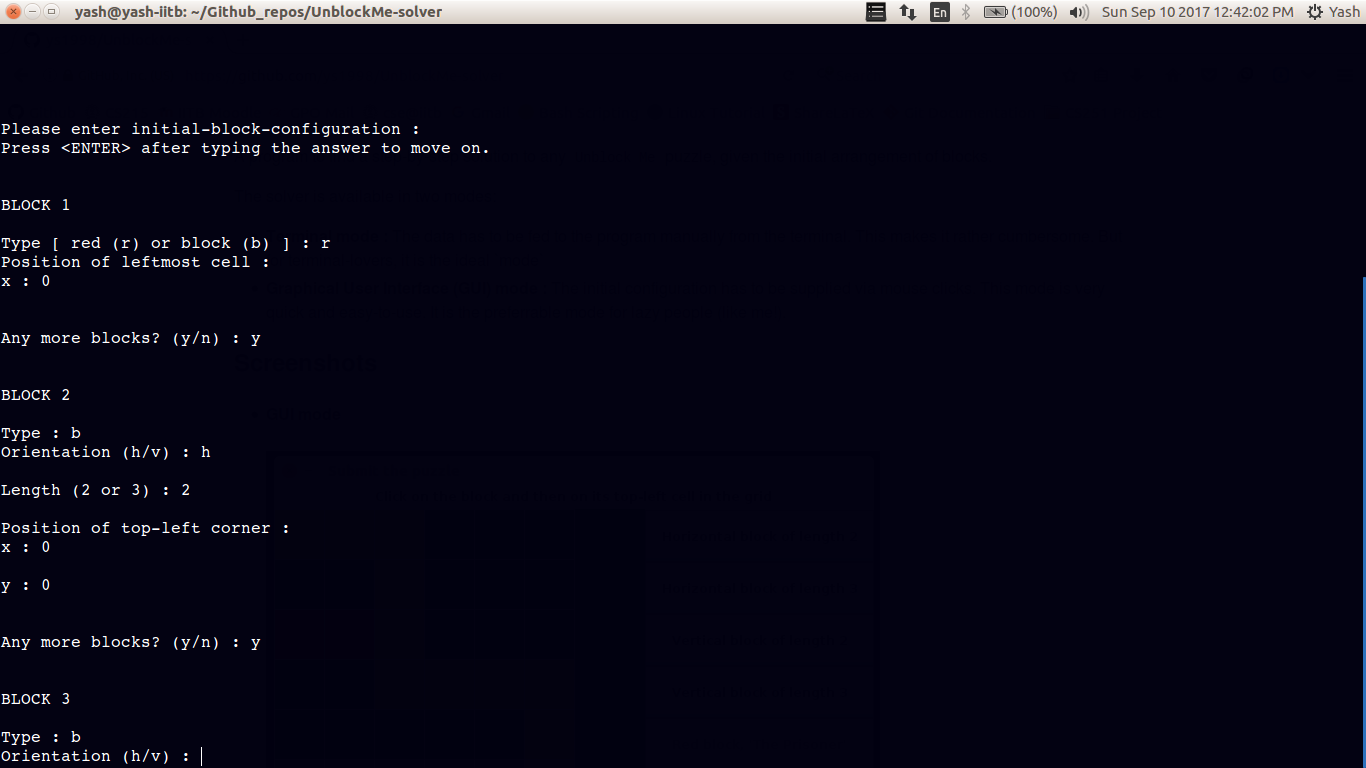Screen dimensions: 1366x768
Task: Click 'Position of top-left corner :' text
Action: pyautogui.click(x=146, y=528)
